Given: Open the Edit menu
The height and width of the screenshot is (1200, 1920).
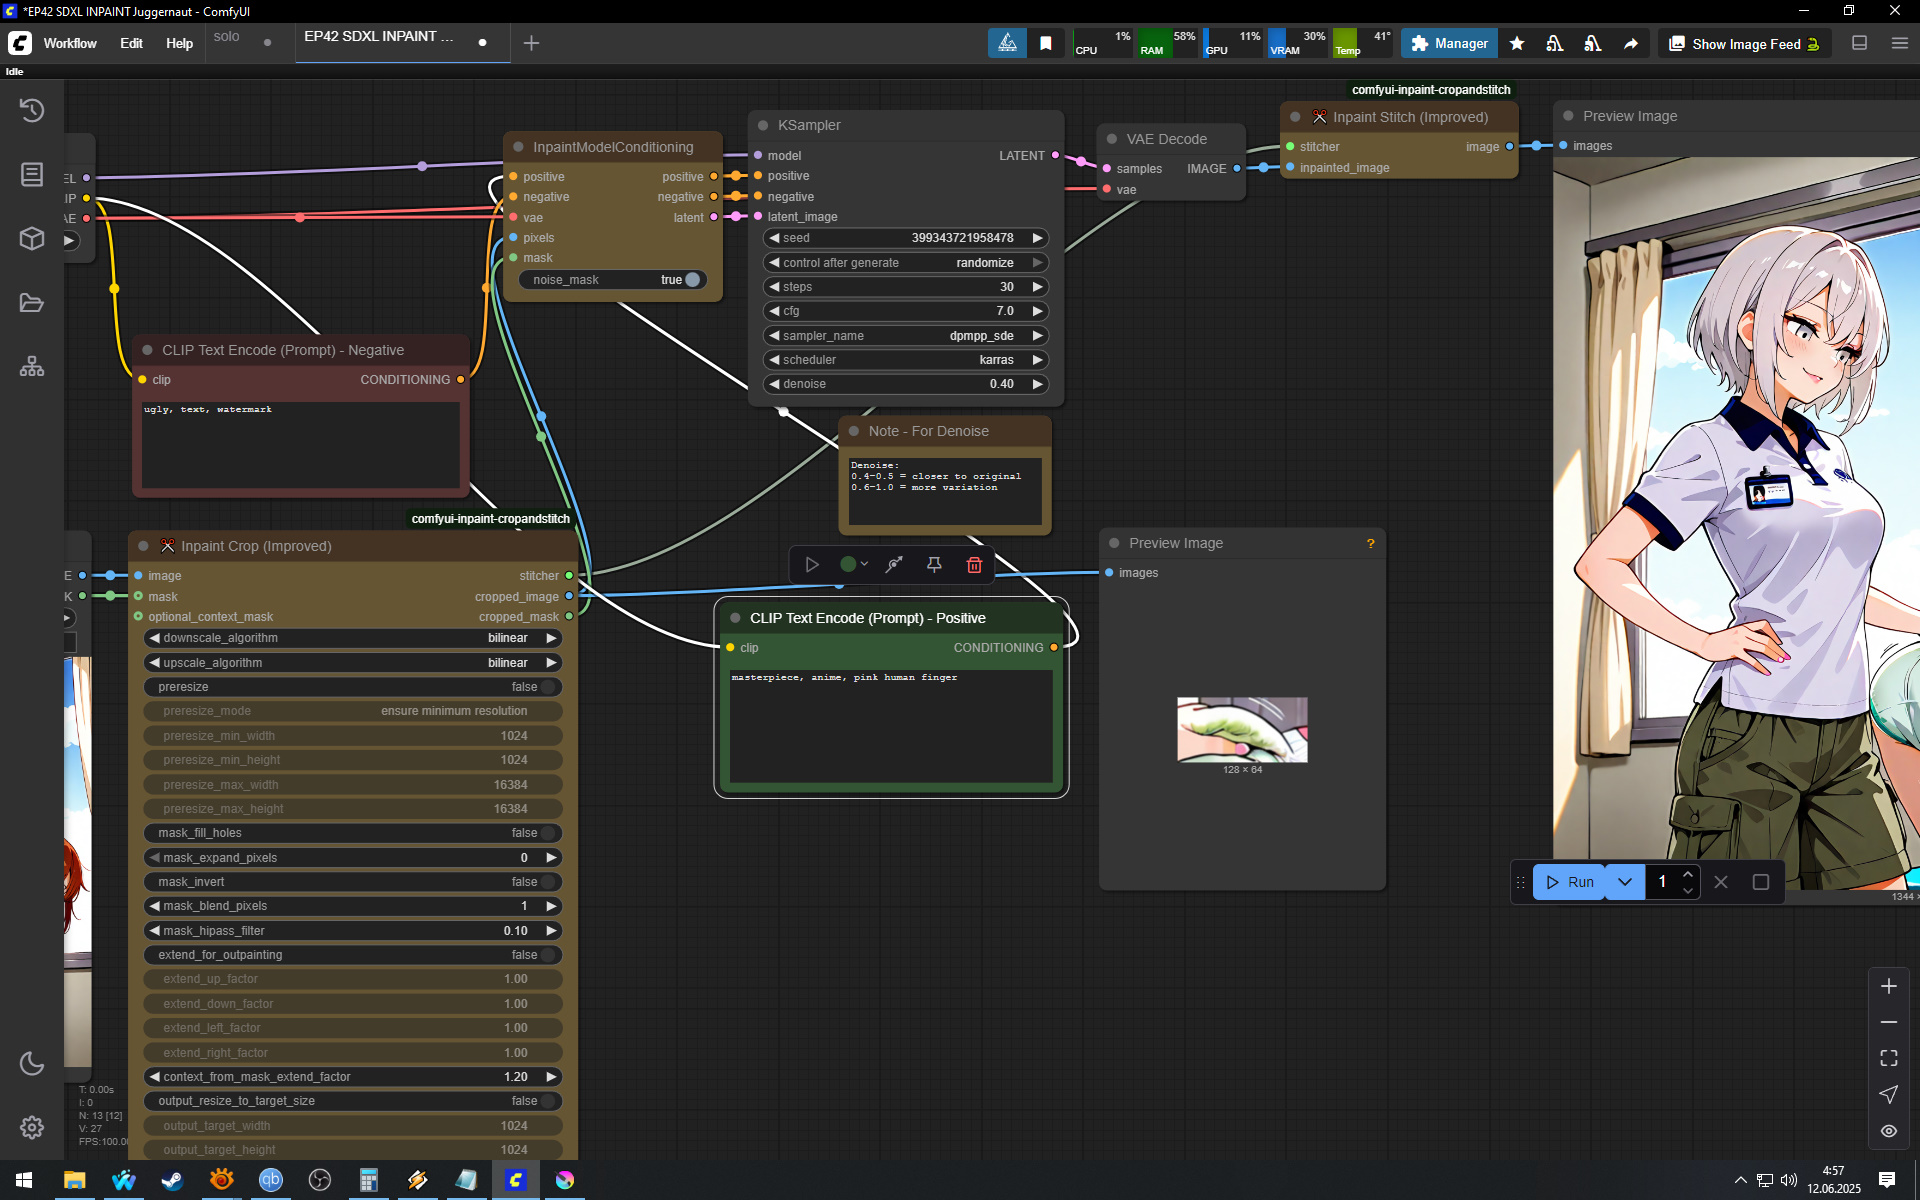Looking at the screenshot, I should [131, 43].
